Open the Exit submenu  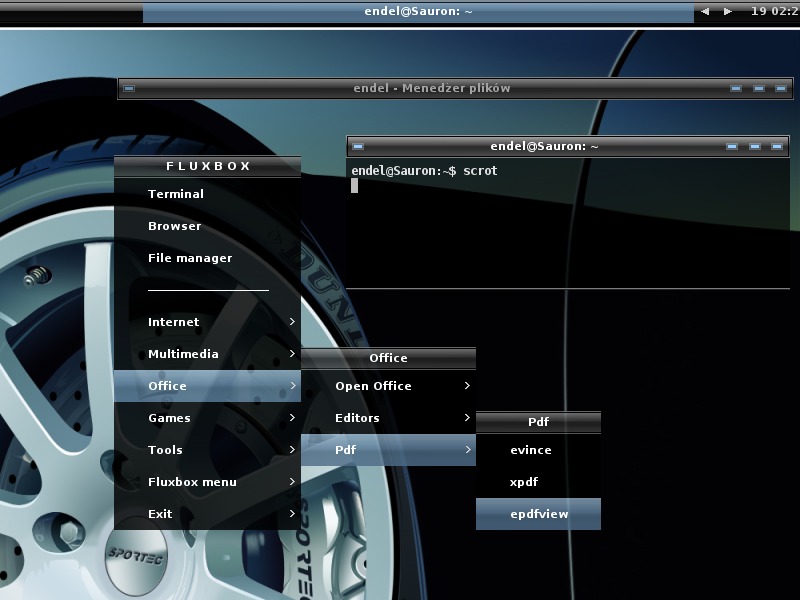pos(207,514)
